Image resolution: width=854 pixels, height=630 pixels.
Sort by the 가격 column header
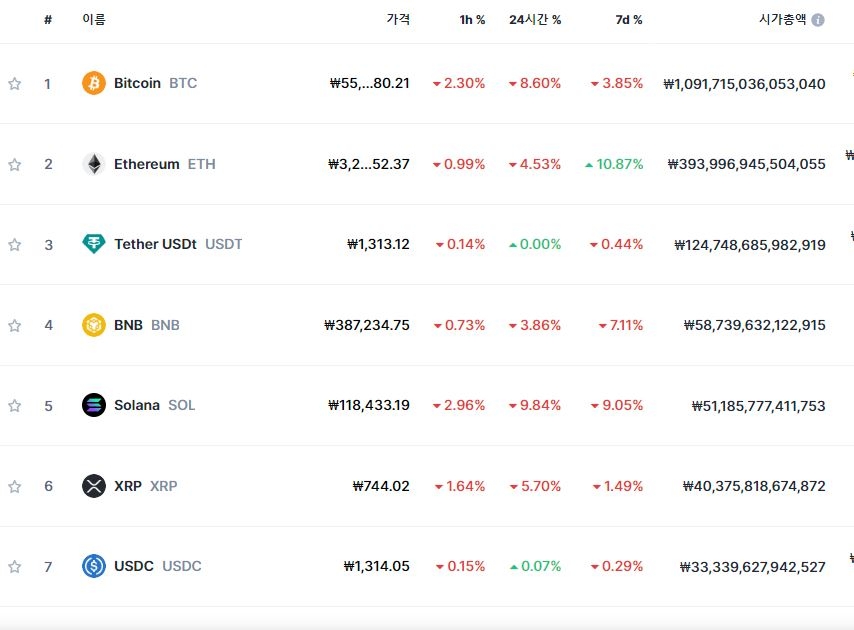(x=398, y=20)
